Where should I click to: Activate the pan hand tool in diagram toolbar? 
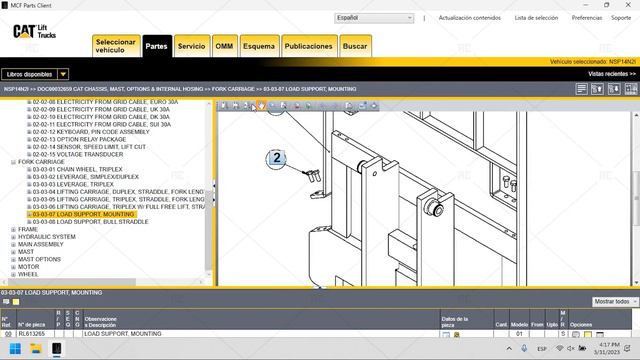pyautogui.click(x=261, y=106)
